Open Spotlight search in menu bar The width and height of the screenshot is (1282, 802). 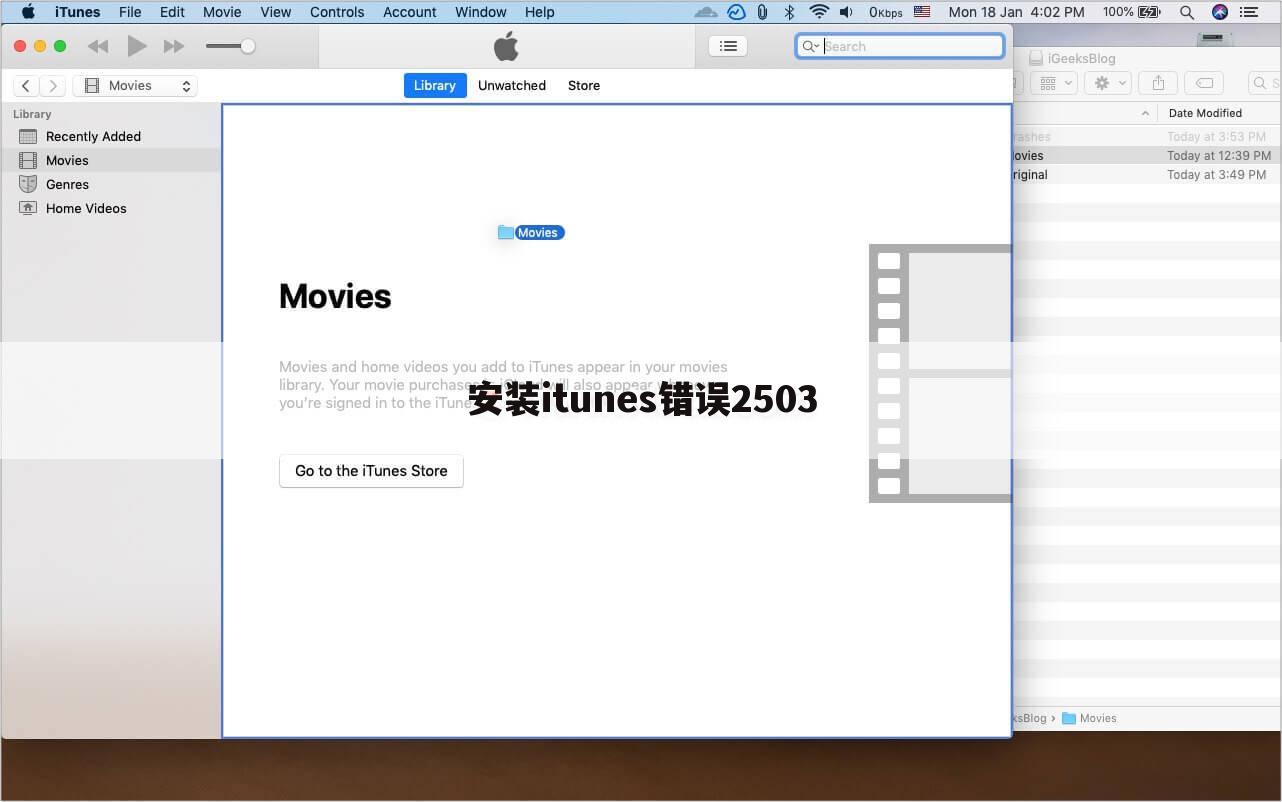(1187, 12)
